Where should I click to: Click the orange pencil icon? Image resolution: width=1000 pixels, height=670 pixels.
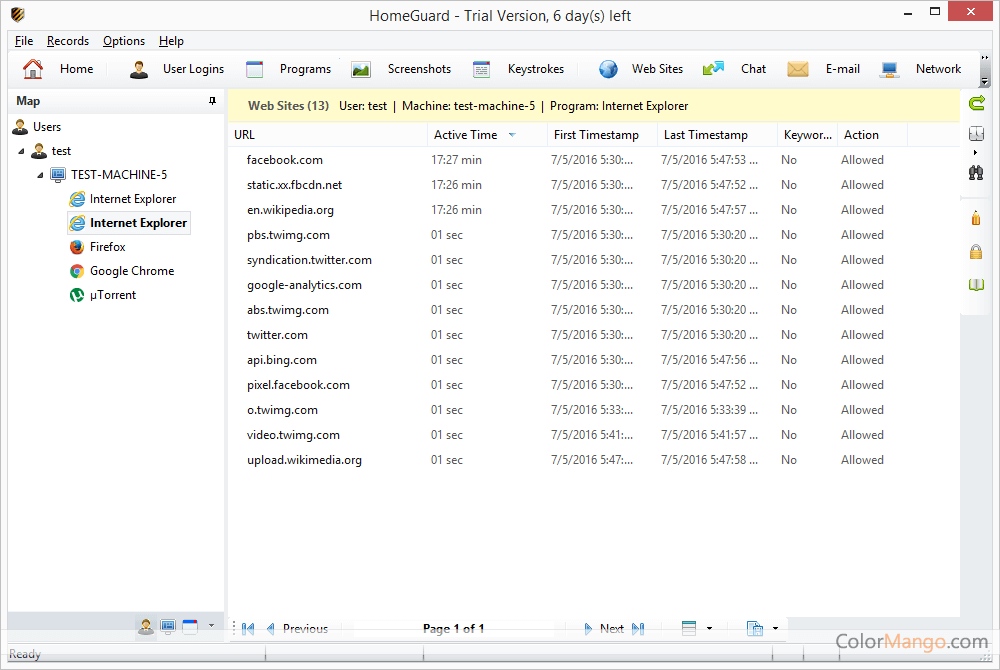[x=977, y=217]
